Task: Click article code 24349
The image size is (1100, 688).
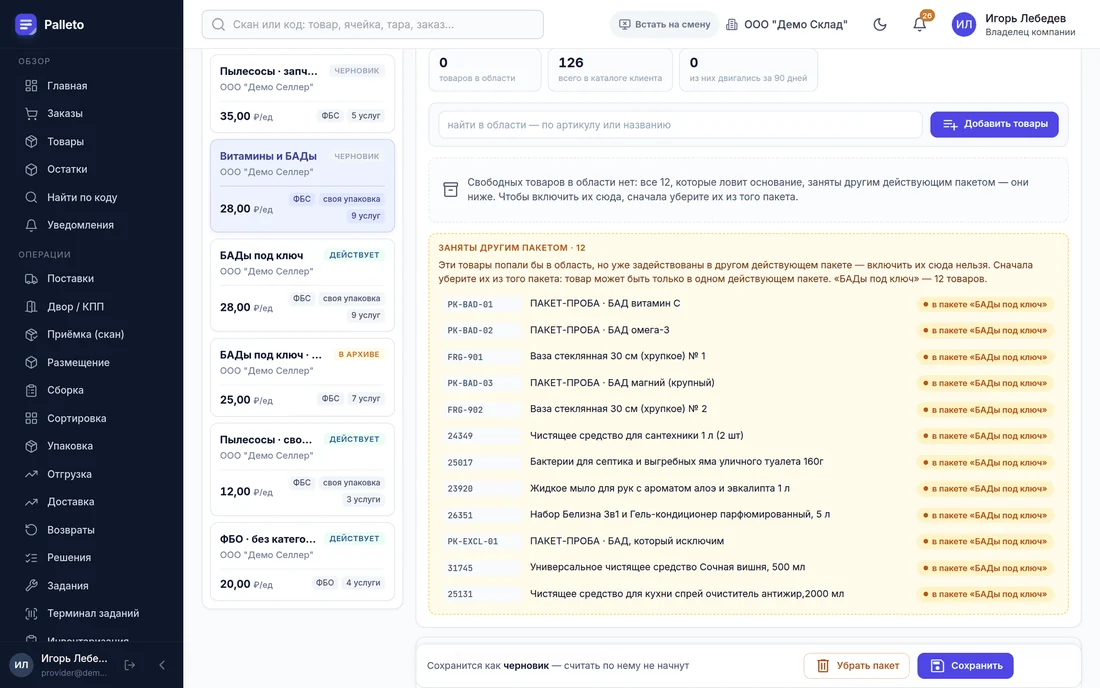Action: pos(460,436)
